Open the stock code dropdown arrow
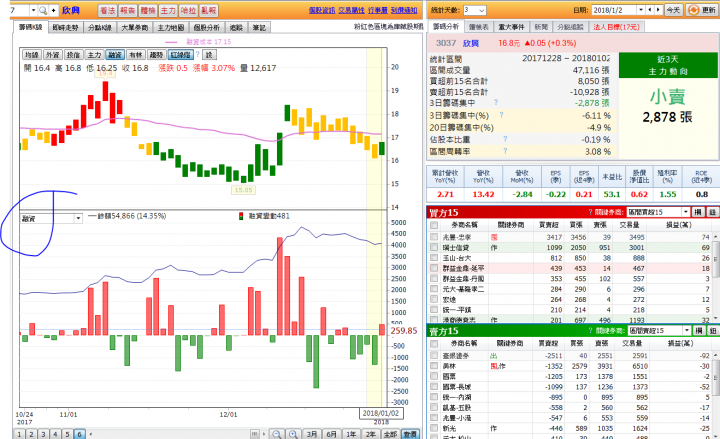Image resolution: width=720 pixels, height=439 pixels. [33, 10]
